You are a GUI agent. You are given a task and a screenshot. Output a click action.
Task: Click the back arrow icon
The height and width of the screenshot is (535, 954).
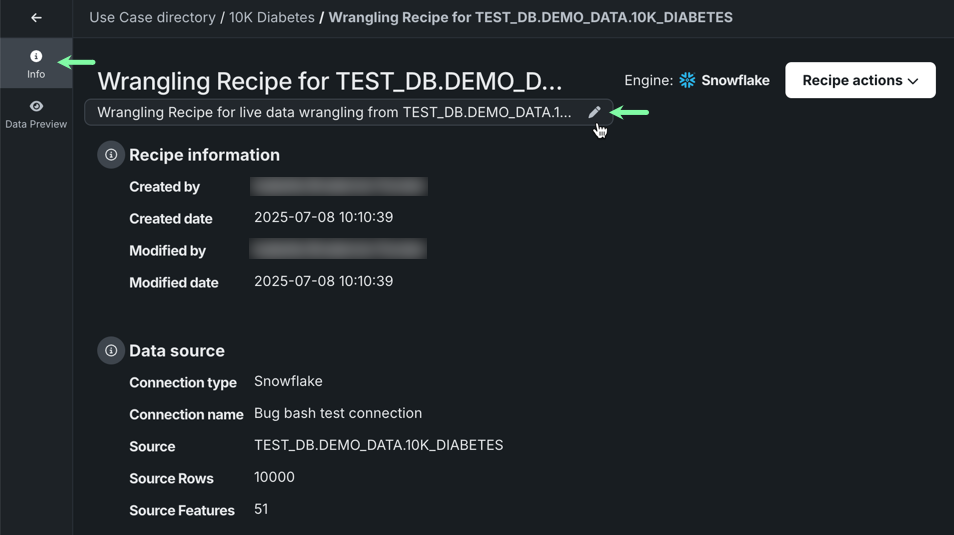coord(36,18)
